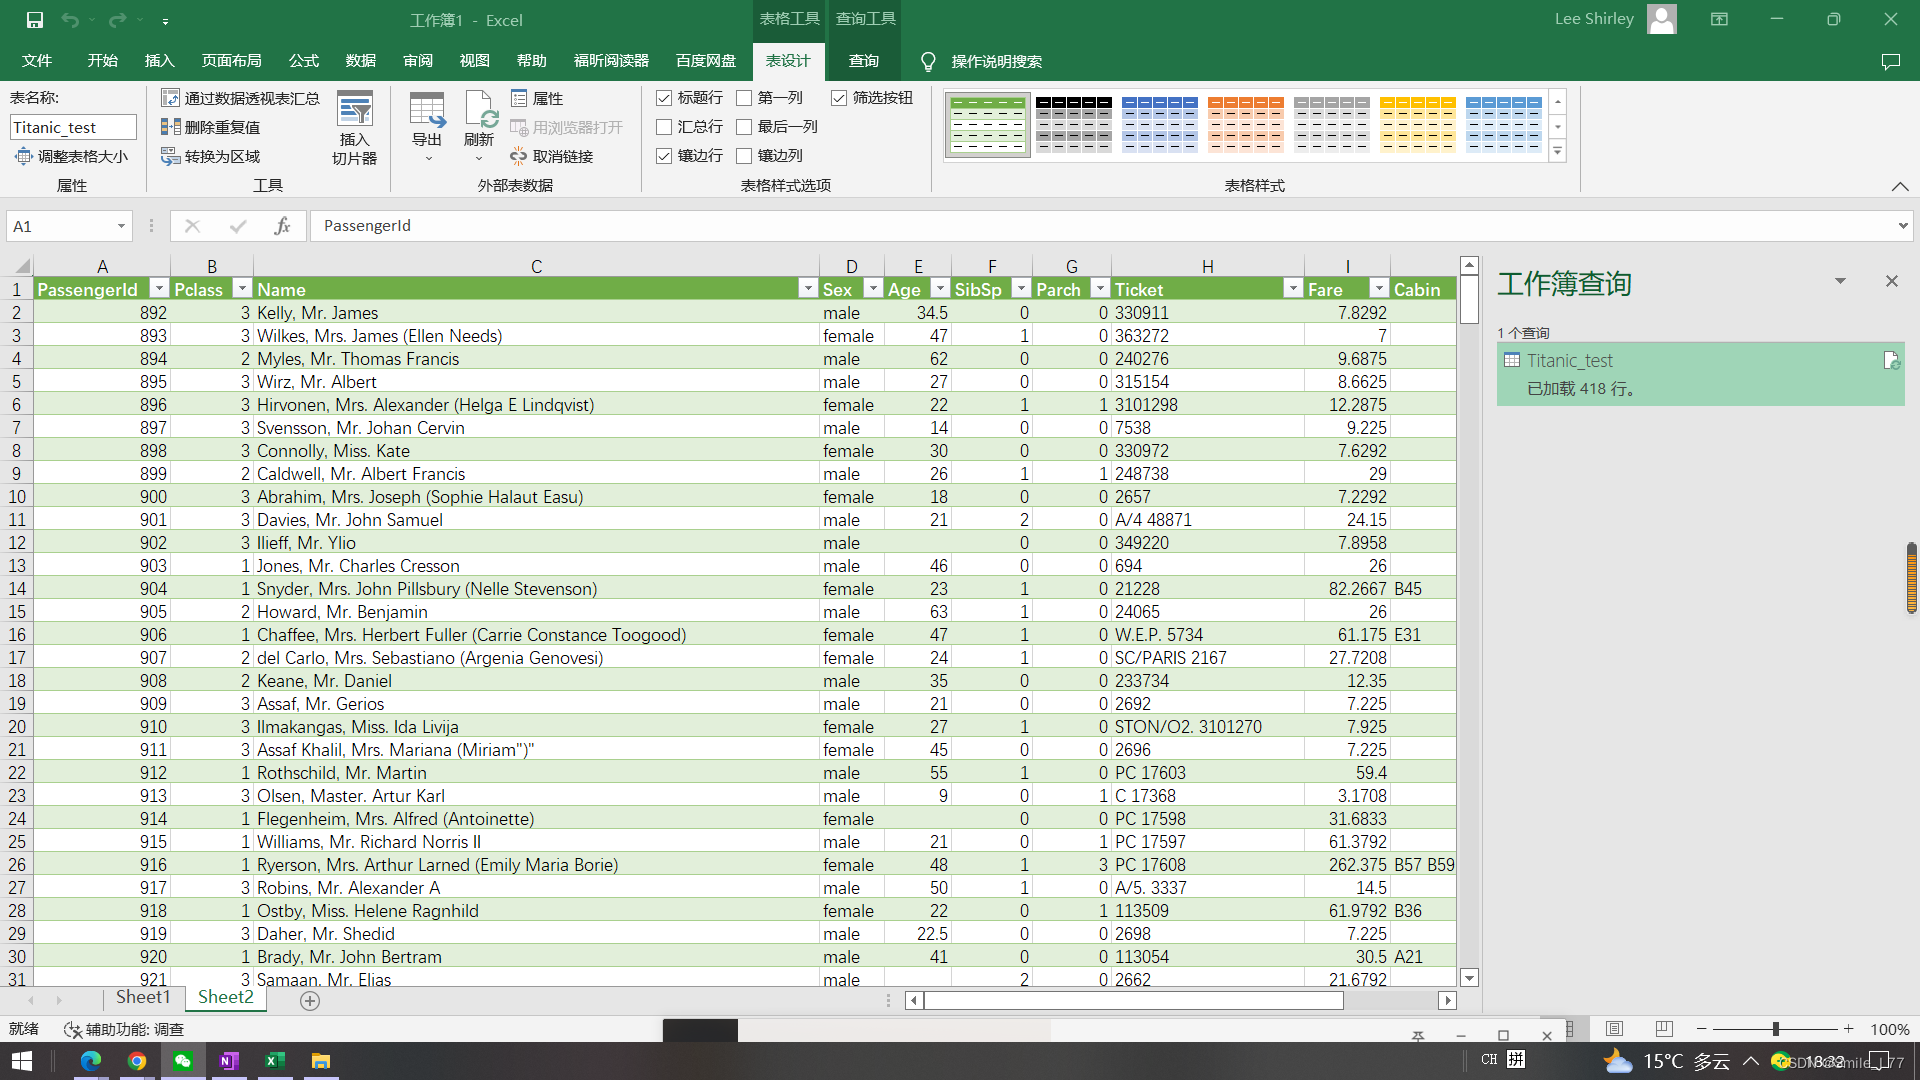The height and width of the screenshot is (1080, 1920).
Task: Uncheck the Filter Button checkbox
Action: click(x=839, y=98)
